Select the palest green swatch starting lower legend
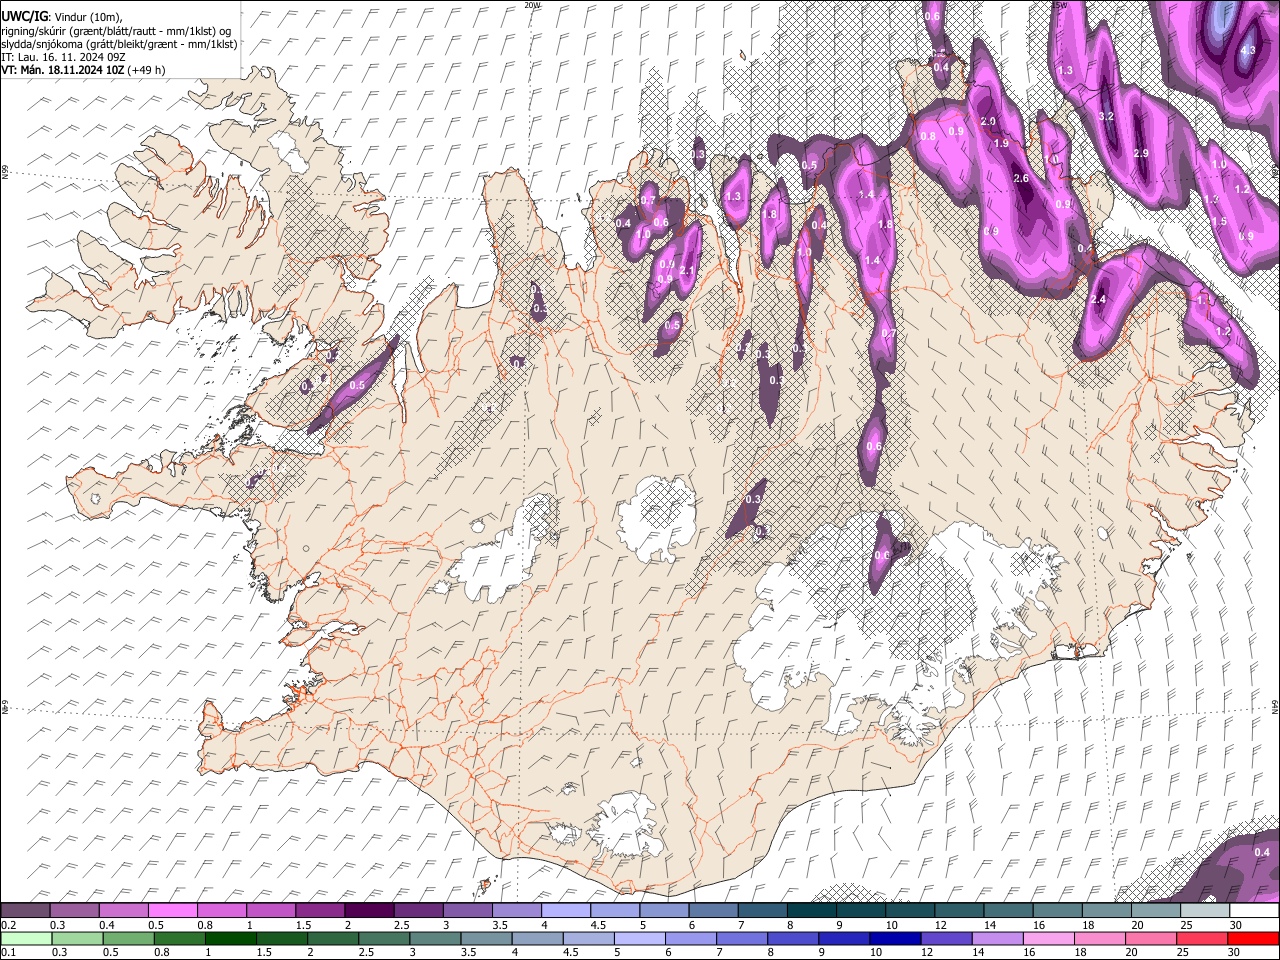 [25, 938]
